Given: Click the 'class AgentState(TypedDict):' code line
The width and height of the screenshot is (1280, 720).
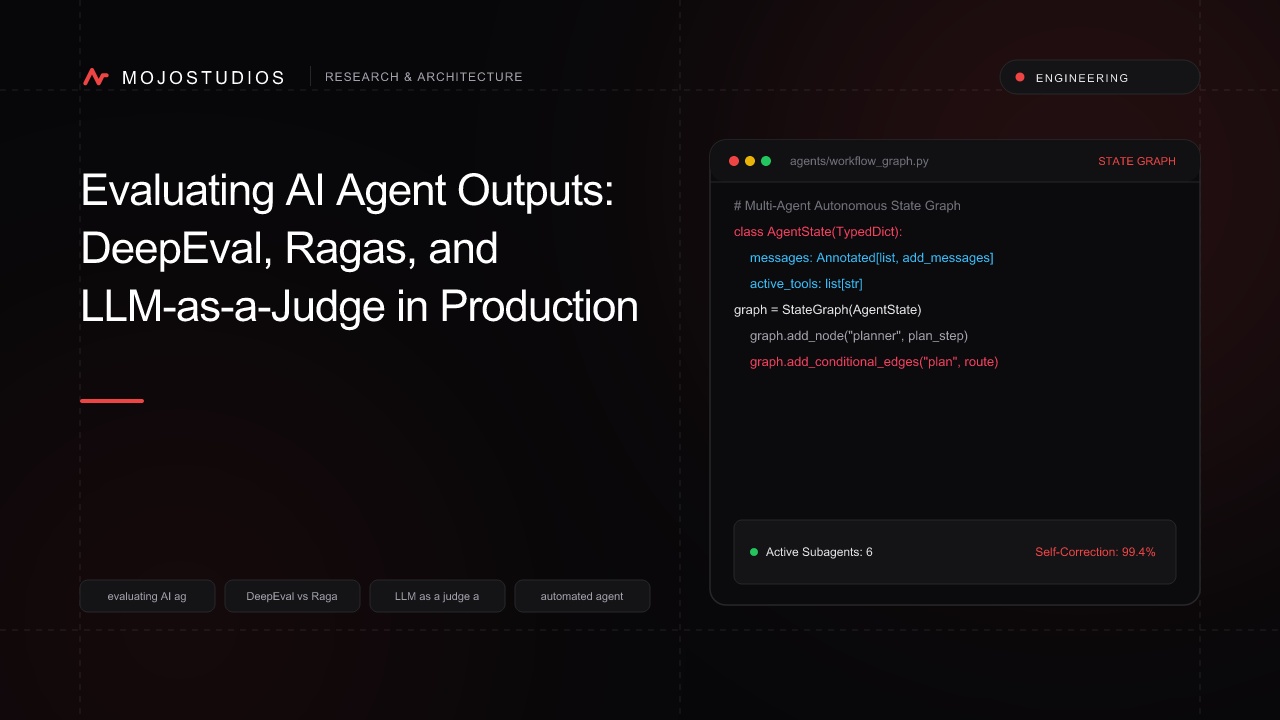Looking at the screenshot, I should pos(818,232).
